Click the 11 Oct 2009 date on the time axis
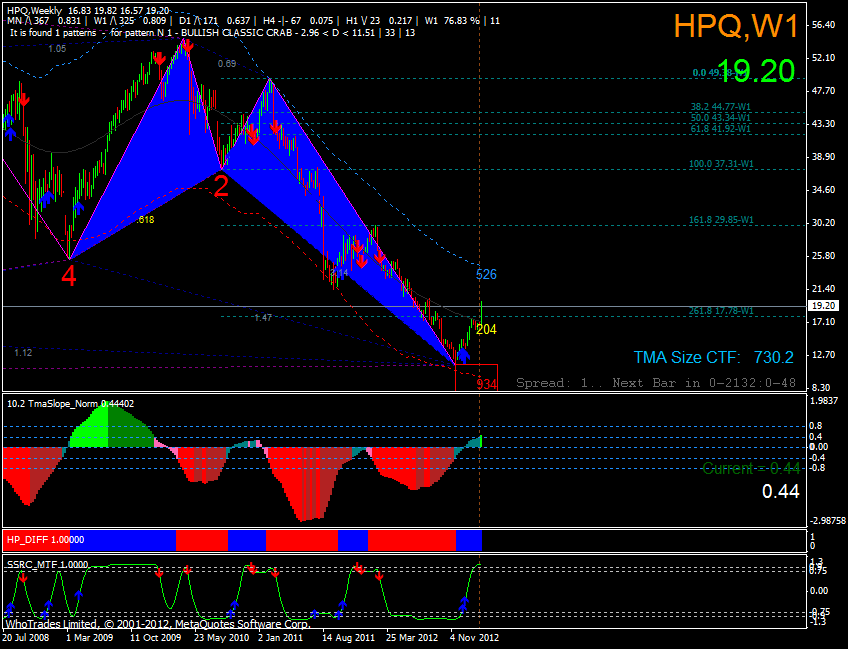848x649 pixels. coord(155,638)
